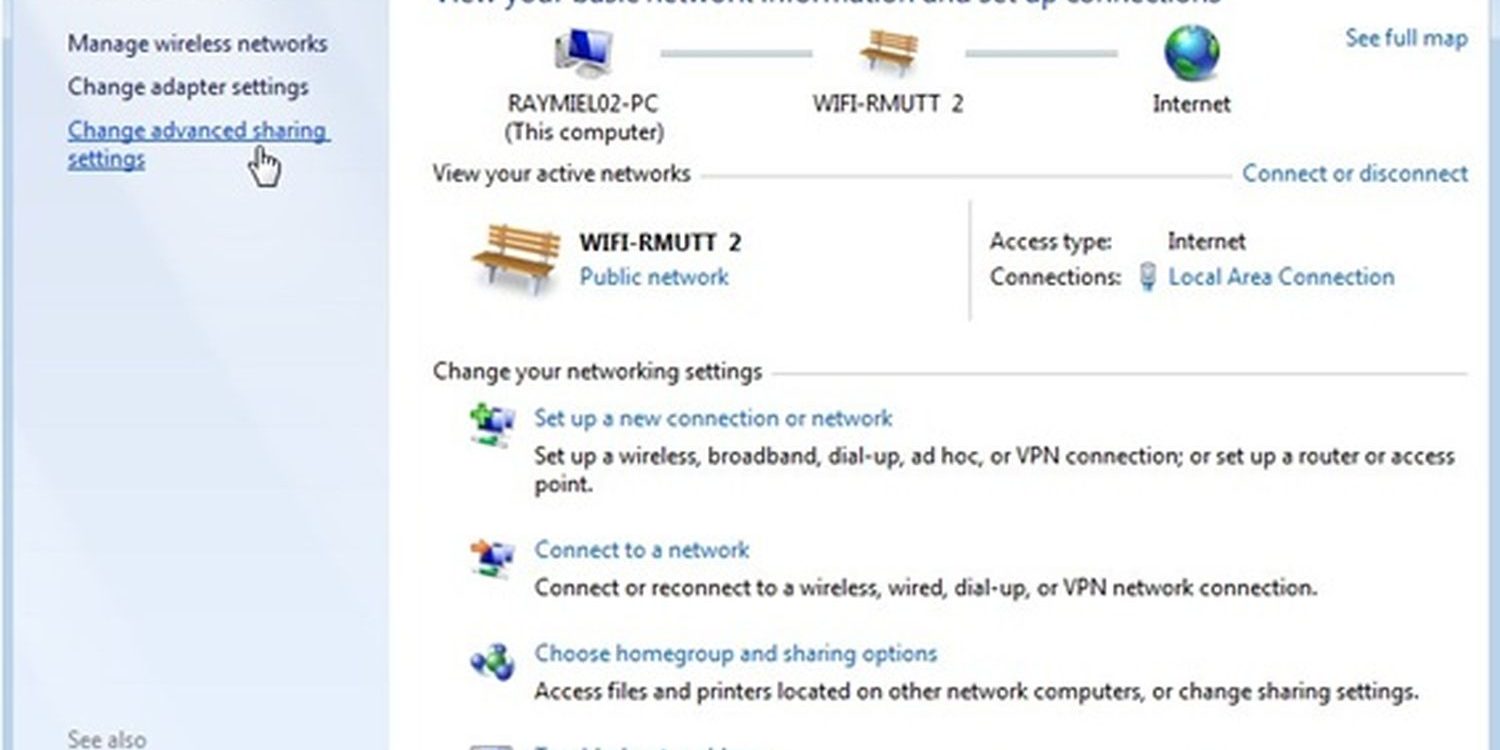Click the Public network link
1500x750 pixels.
coord(654,277)
